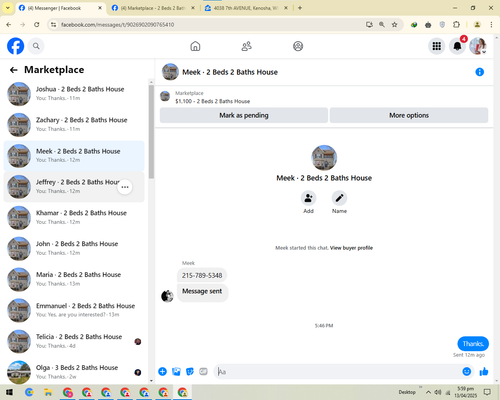
Task: Click Meek's chat header avatar
Action: pyautogui.click(x=170, y=72)
